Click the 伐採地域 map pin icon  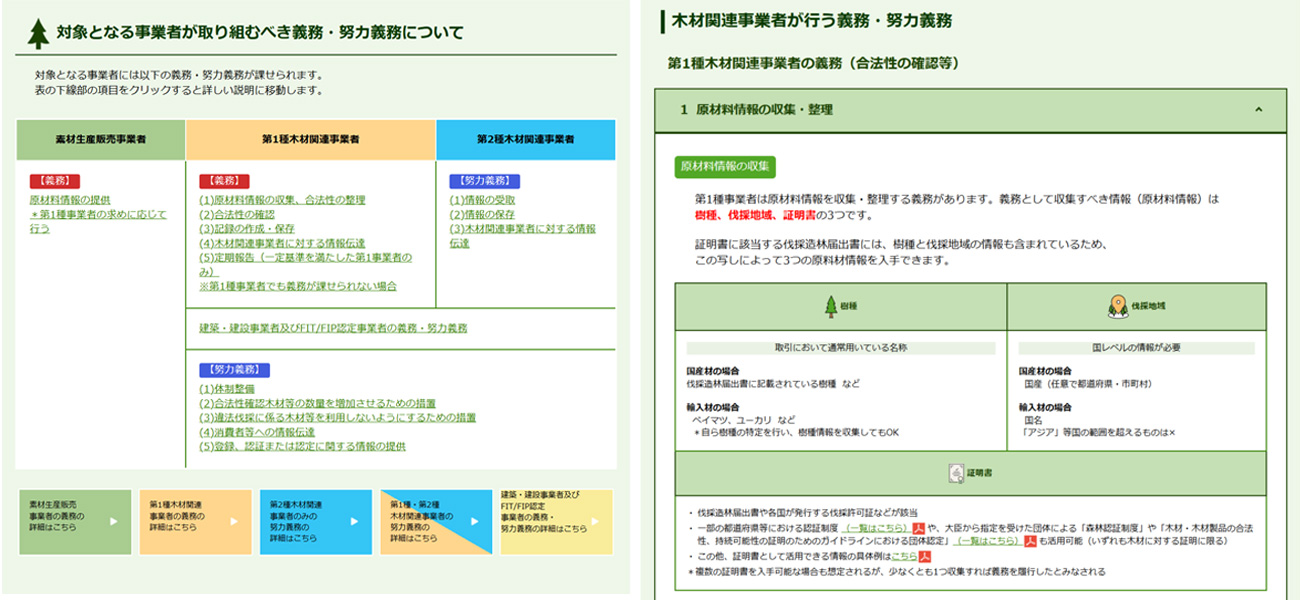click(x=1118, y=306)
